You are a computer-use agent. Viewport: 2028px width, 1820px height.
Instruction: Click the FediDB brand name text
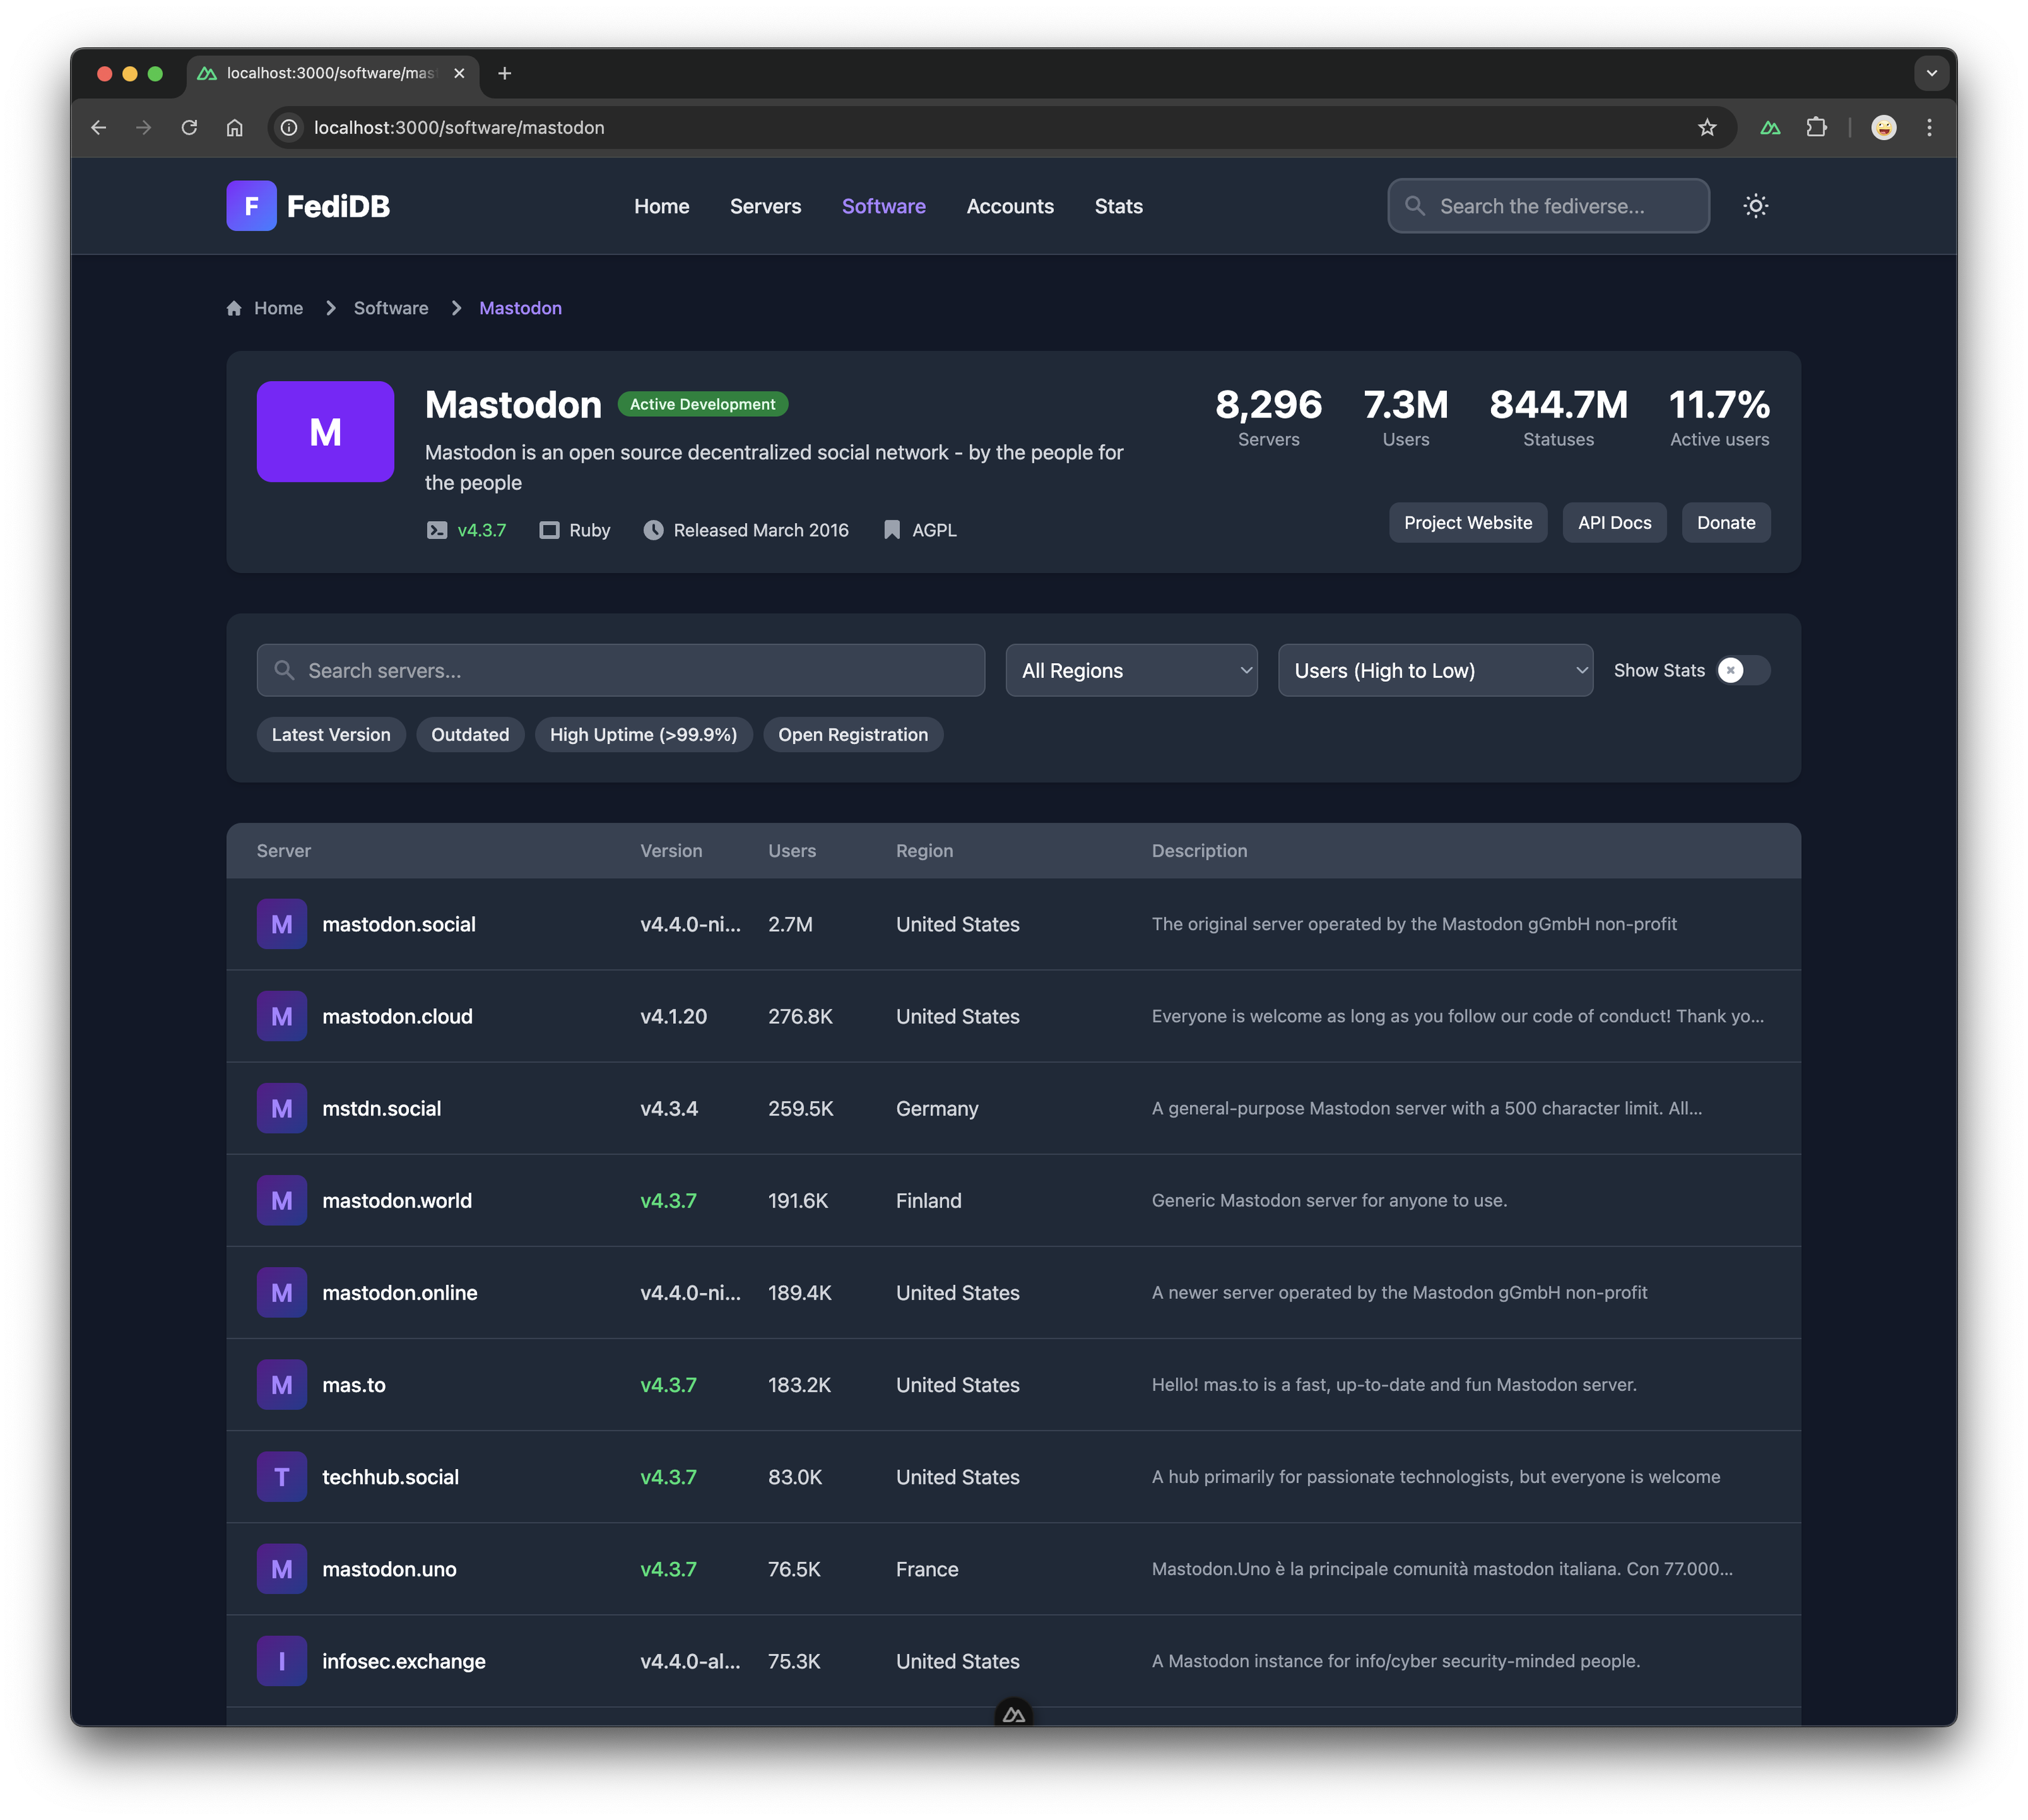(x=338, y=206)
